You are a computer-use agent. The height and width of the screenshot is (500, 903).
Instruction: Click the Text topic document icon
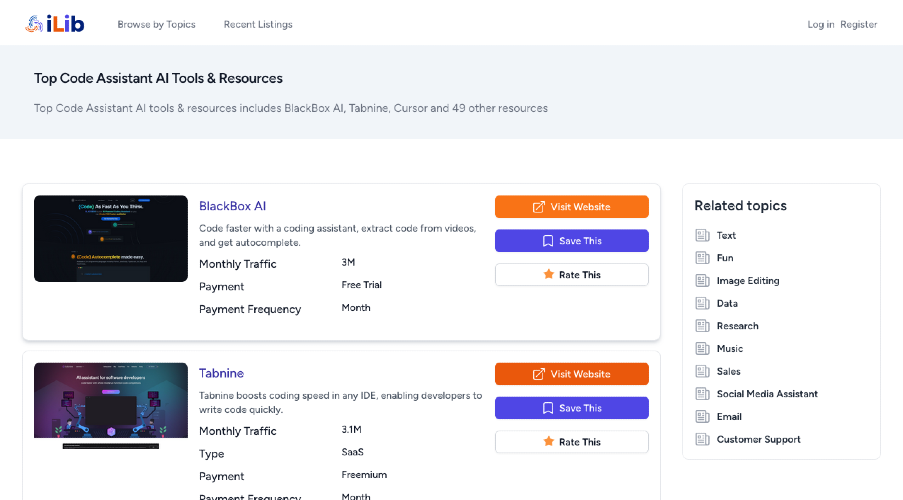(x=702, y=236)
